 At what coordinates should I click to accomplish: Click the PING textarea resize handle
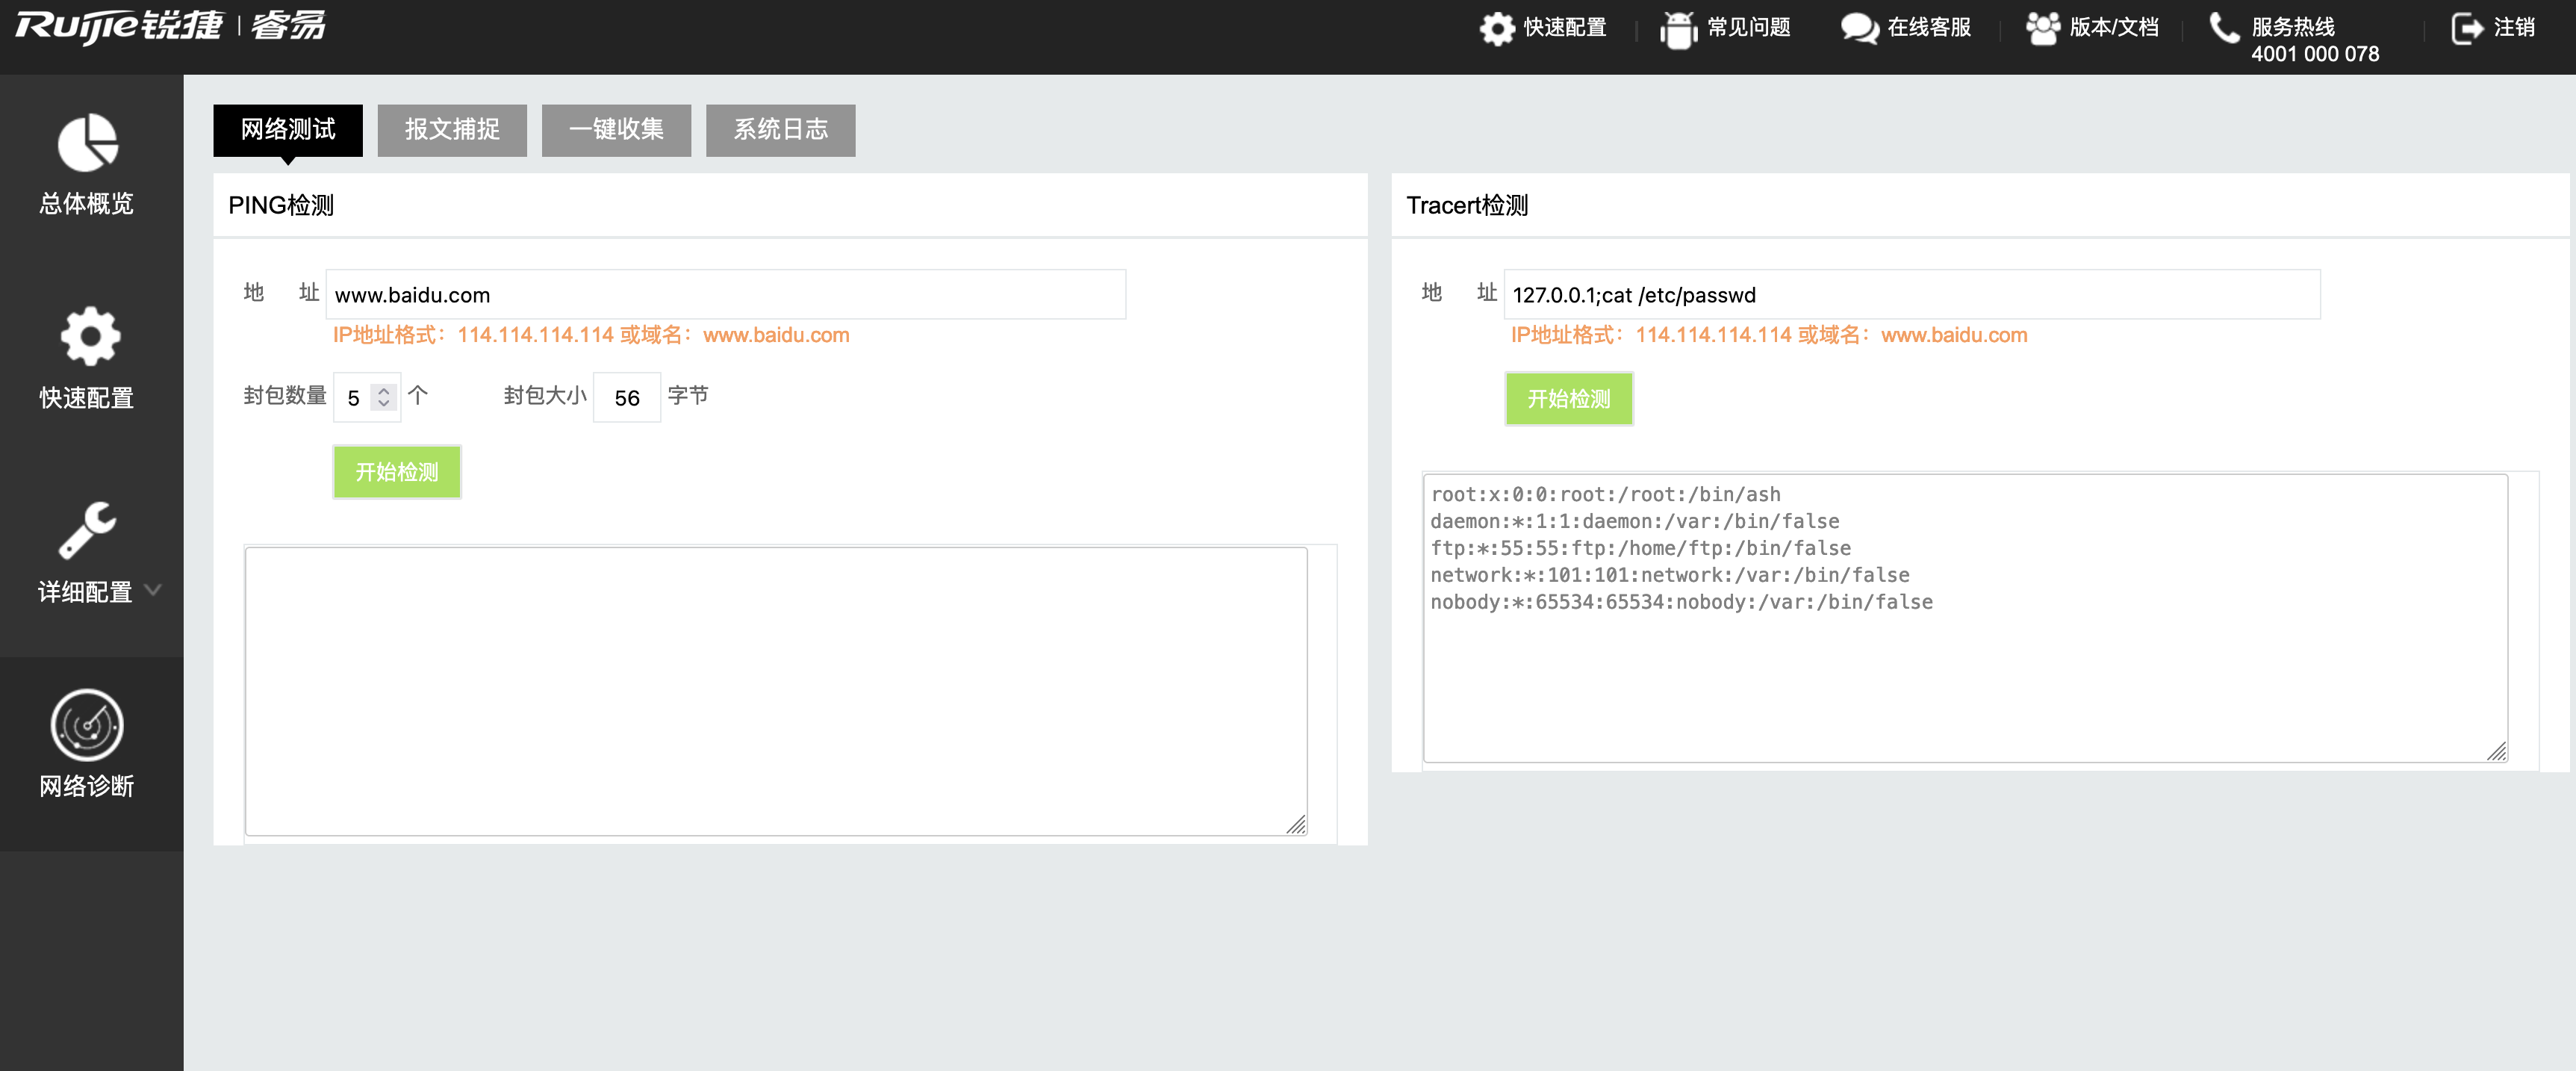(1296, 824)
